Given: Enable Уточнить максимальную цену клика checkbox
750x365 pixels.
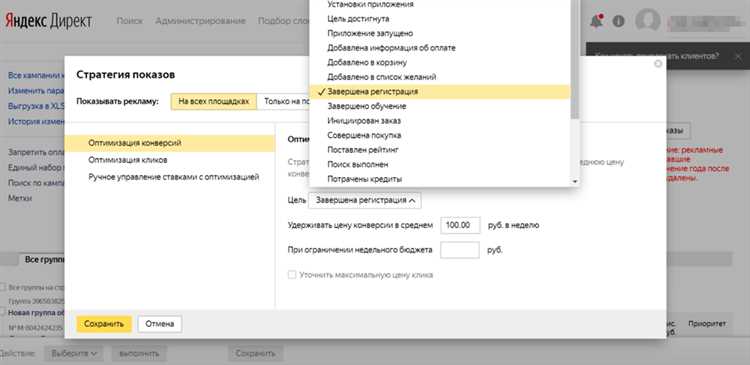Looking at the screenshot, I should (291, 275).
